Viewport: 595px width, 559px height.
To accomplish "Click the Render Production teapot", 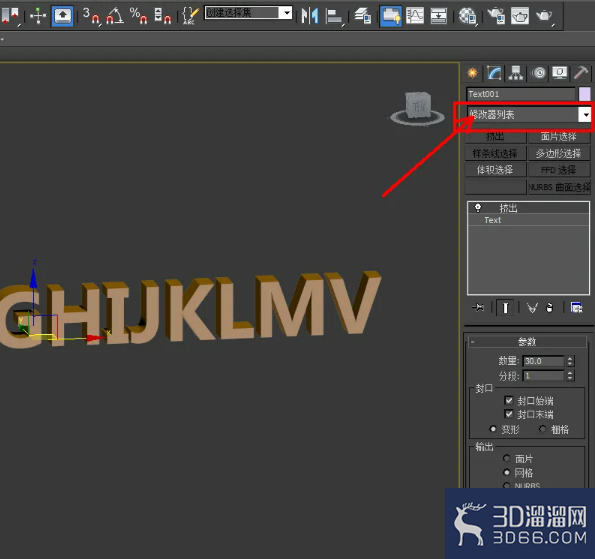I will tap(544, 16).
